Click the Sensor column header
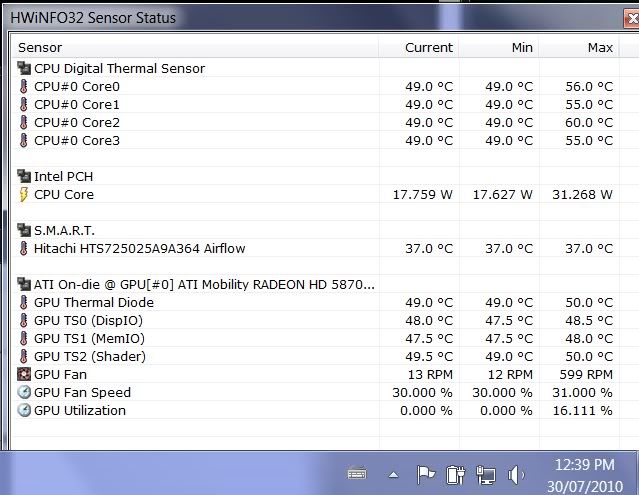 [195, 47]
